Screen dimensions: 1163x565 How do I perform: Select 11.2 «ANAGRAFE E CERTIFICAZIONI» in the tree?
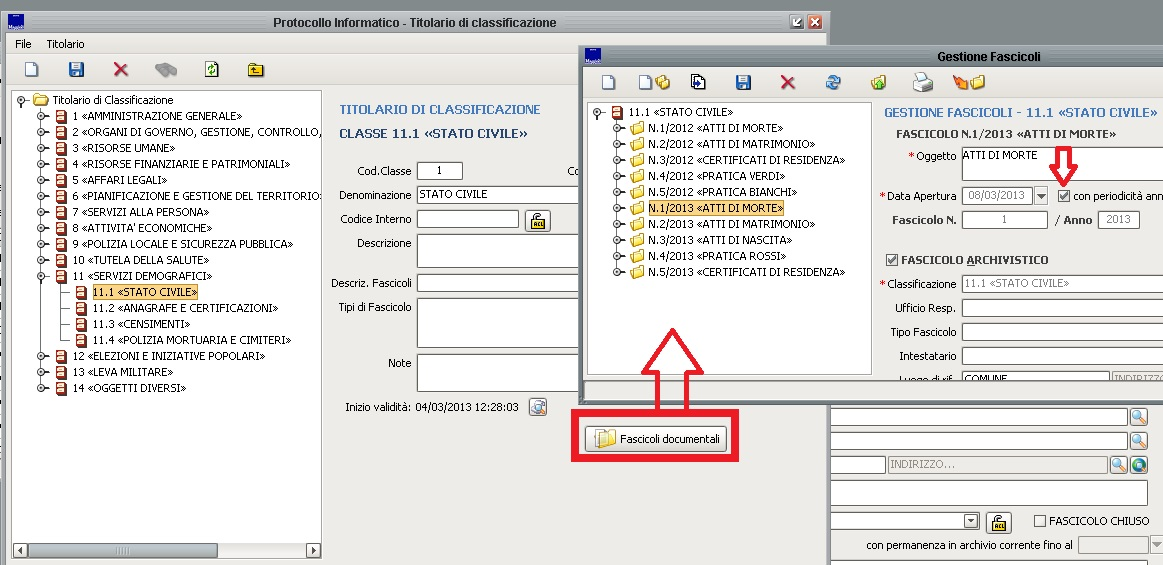pyautogui.click(x=184, y=308)
